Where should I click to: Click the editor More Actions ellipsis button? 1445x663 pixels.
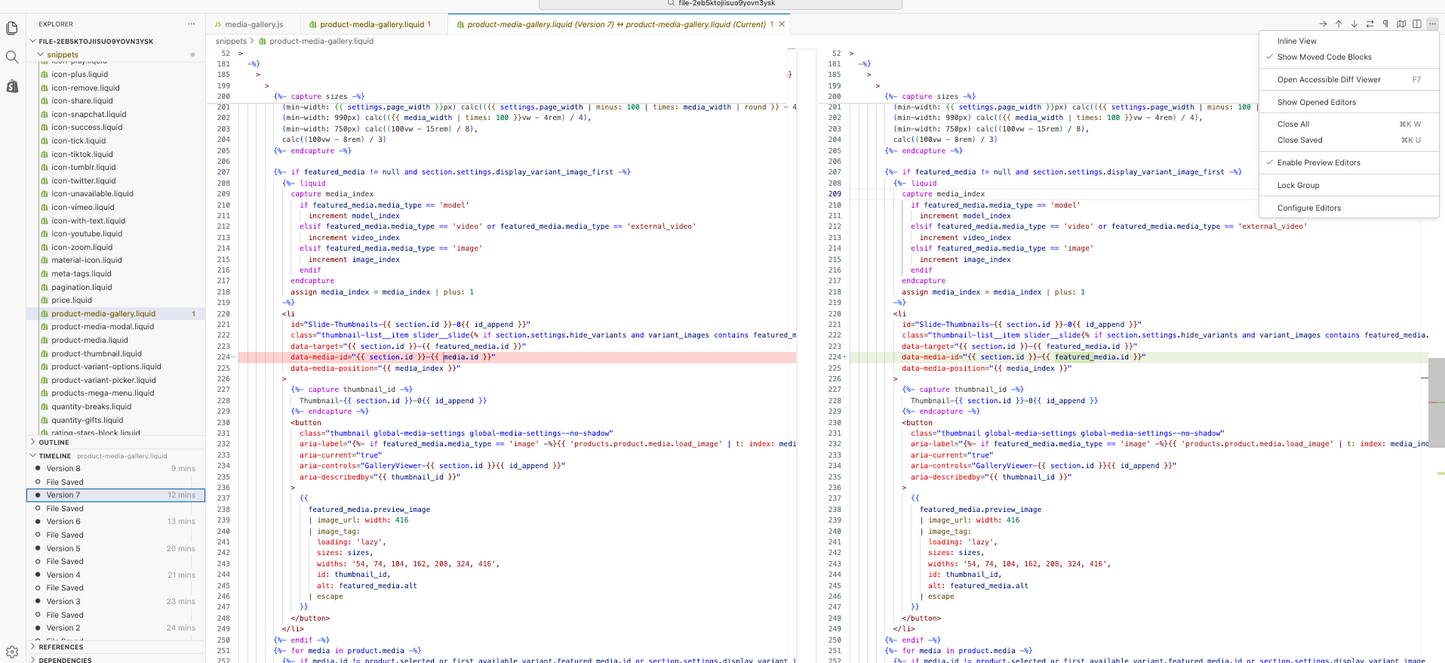pyautogui.click(x=1432, y=23)
